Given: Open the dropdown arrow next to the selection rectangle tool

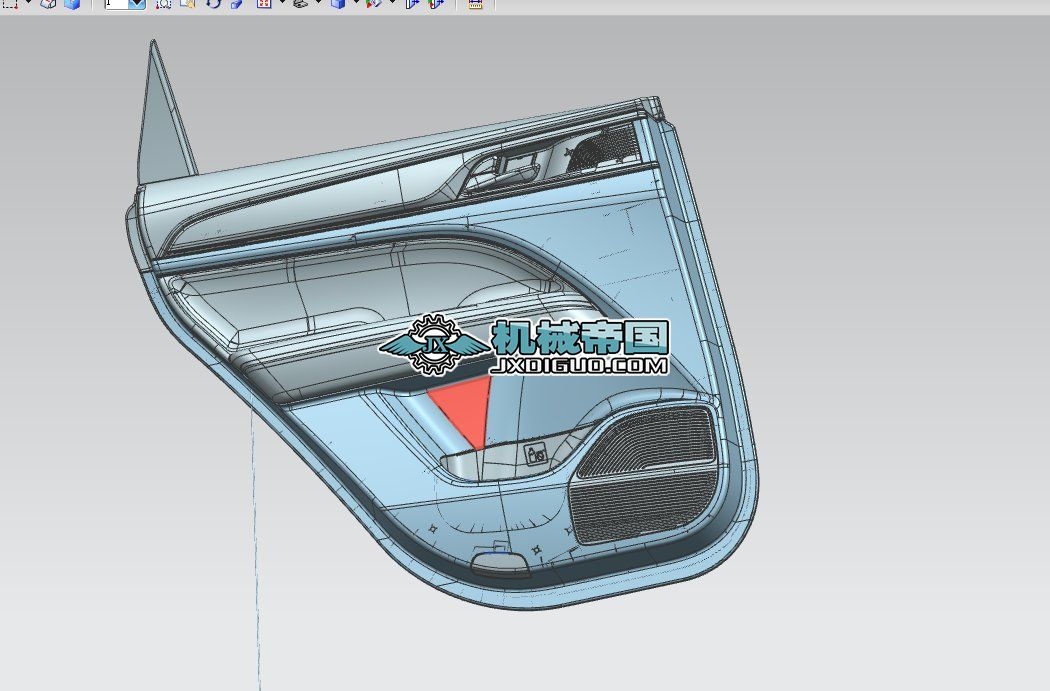Looking at the screenshot, I should click(28, 3).
